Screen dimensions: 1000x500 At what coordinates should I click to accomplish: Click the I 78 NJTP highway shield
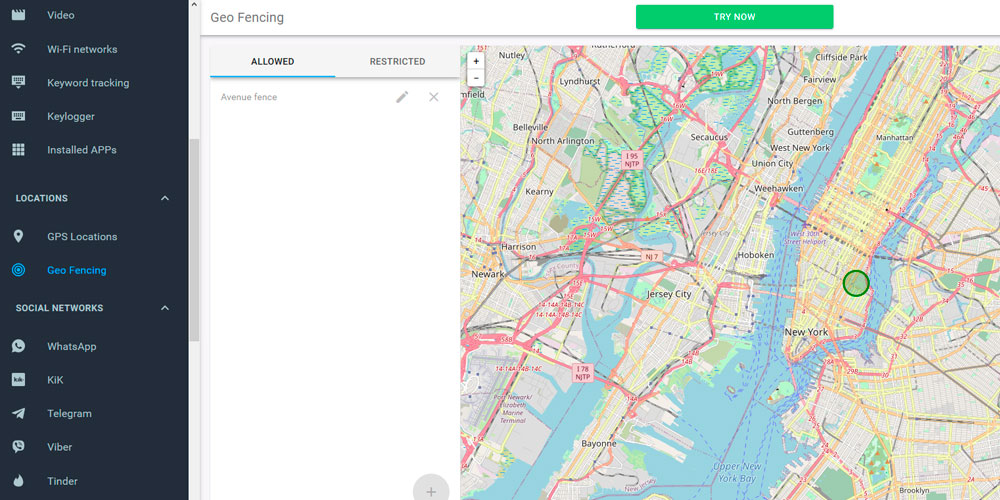coord(583,373)
